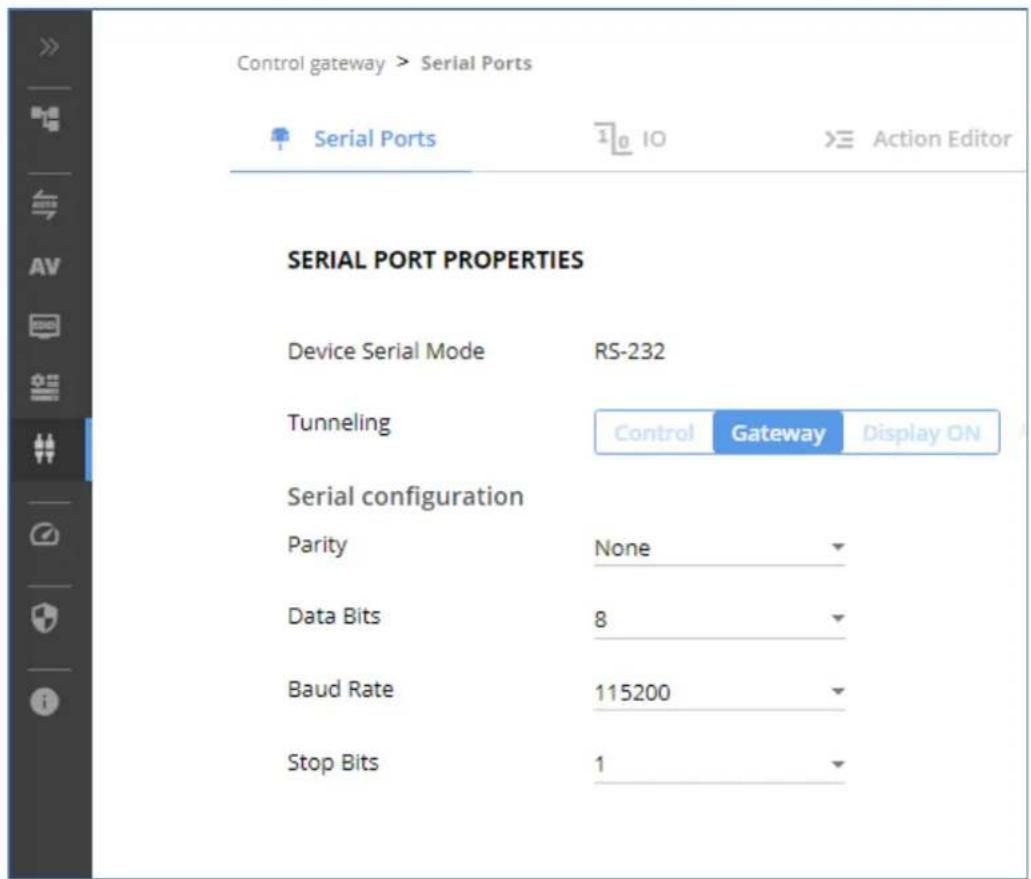Open the security shield icon in the sidebar

coord(45,618)
